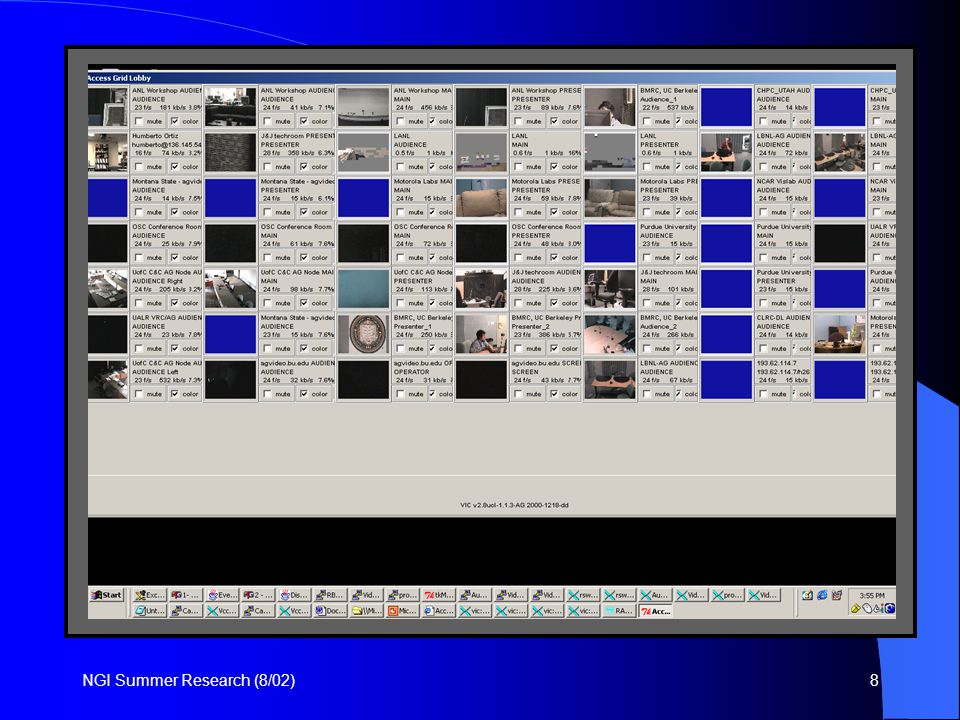
Task: Toggle color for UALR VRC/AG AUDIENCE stream
Action: pyautogui.click(x=175, y=348)
